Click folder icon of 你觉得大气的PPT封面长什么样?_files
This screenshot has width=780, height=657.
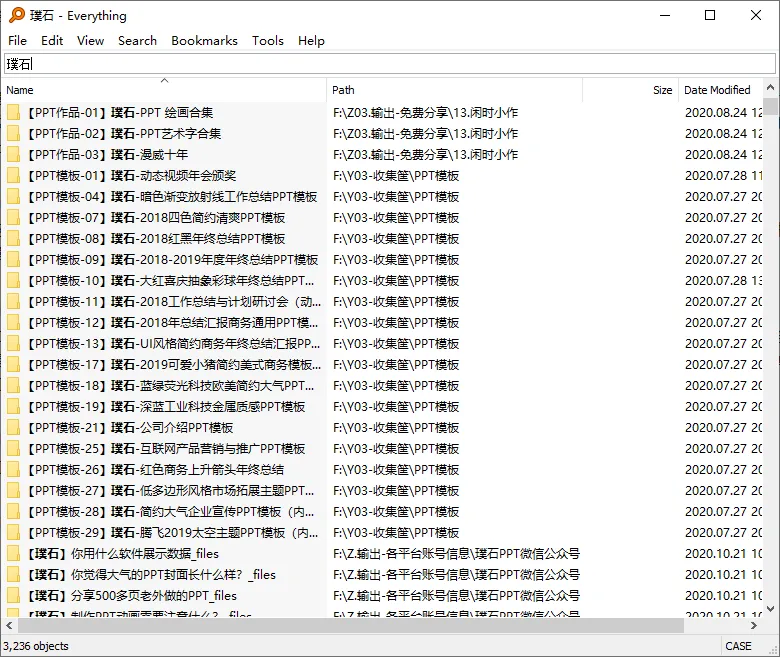coord(13,575)
